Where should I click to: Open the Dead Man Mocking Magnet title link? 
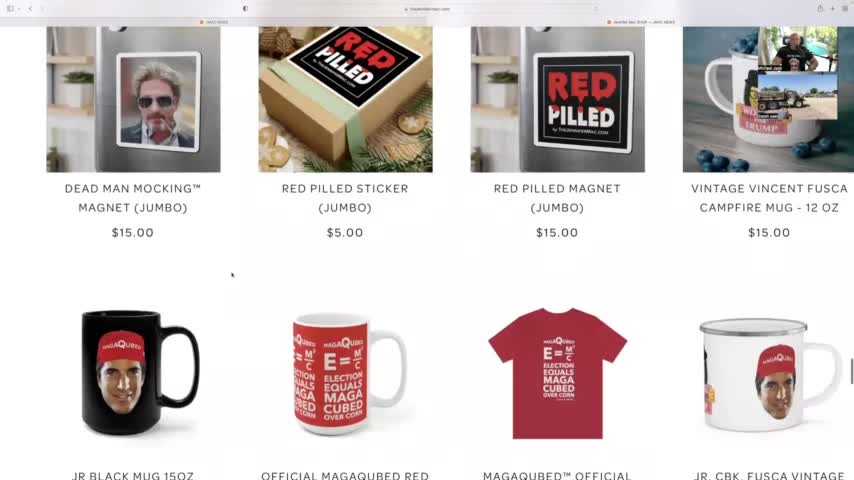[x=133, y=198]
